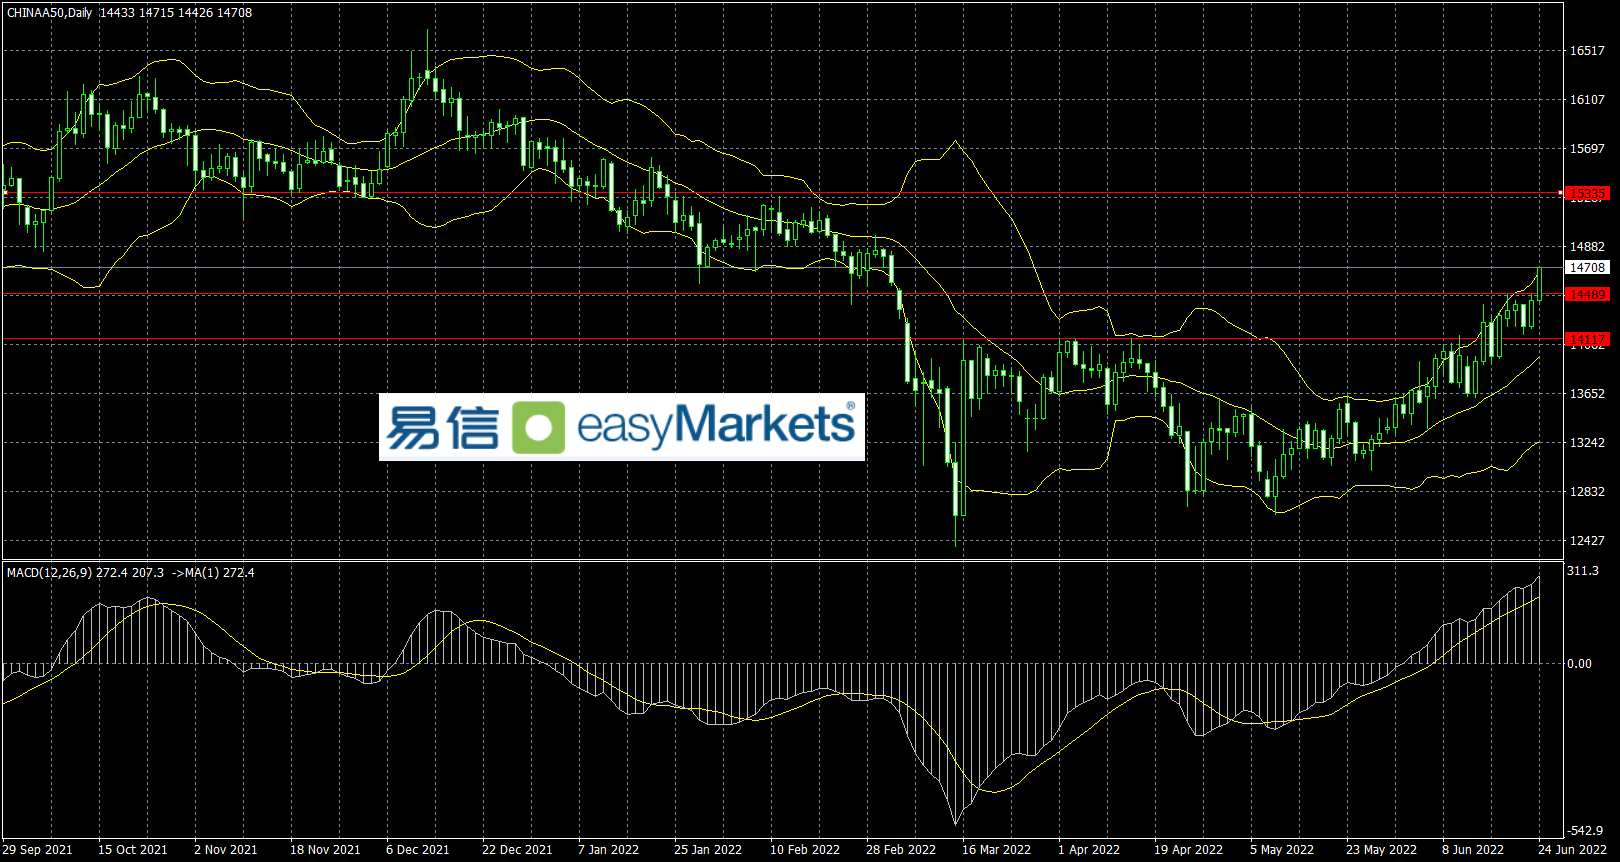This screenshot has height=862, width=1620.
Task: Select the red 15335 price level tag
Action: pos(1587,193)
